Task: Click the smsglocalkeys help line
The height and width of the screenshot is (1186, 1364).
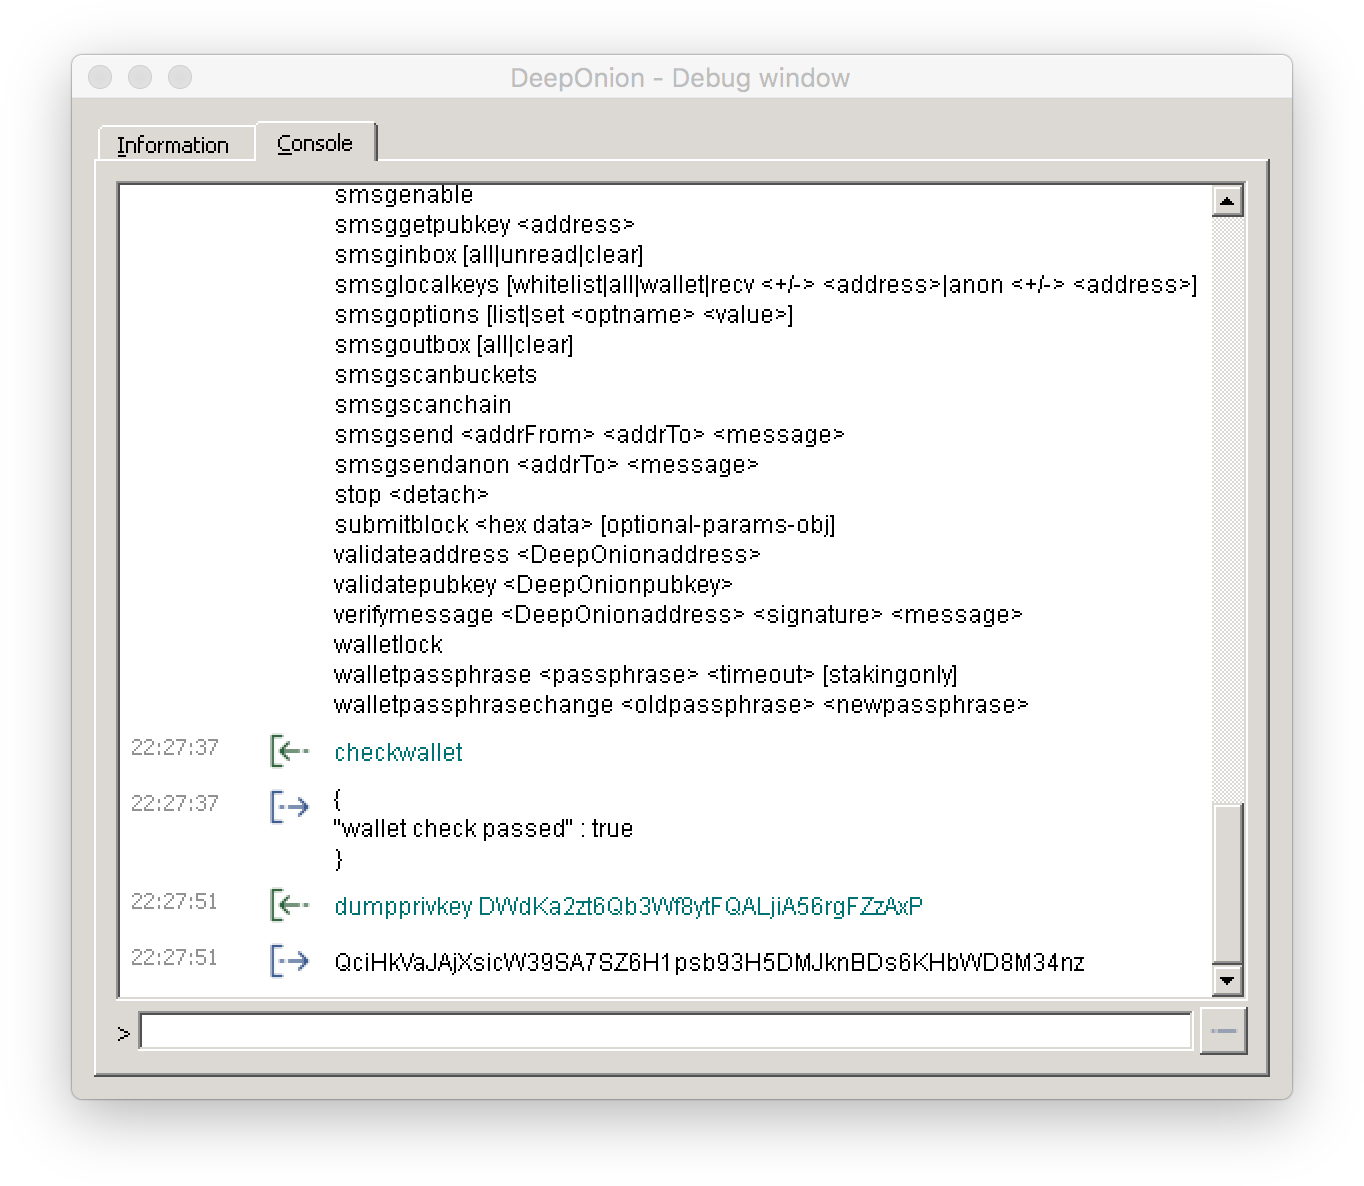Action: pos(766,284)
